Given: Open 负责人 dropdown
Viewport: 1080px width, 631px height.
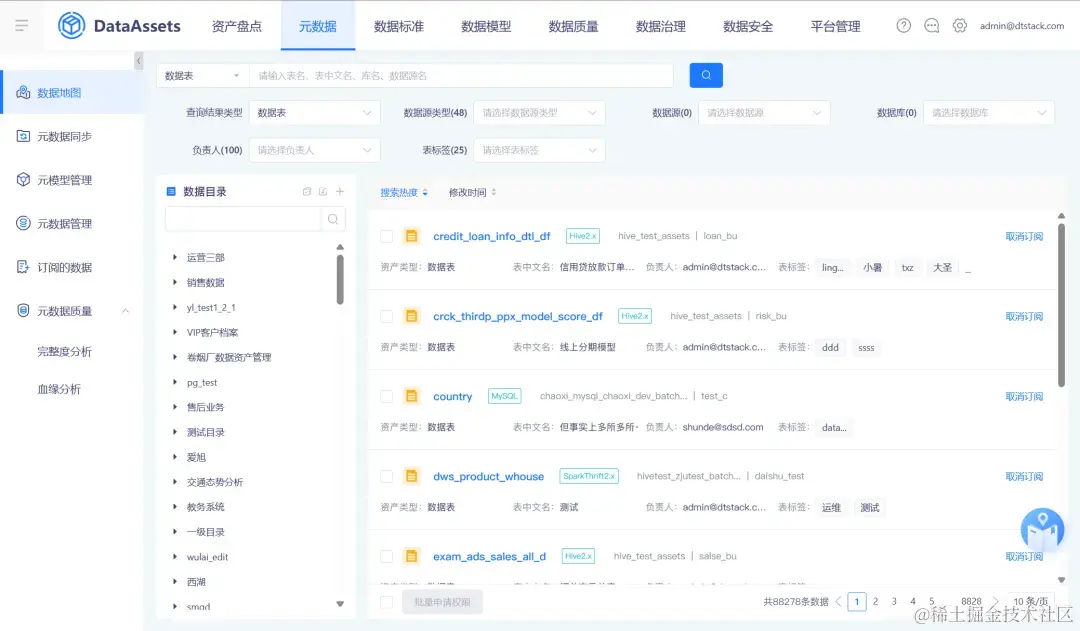Looking at the screenshot, I should pos(315,149).
